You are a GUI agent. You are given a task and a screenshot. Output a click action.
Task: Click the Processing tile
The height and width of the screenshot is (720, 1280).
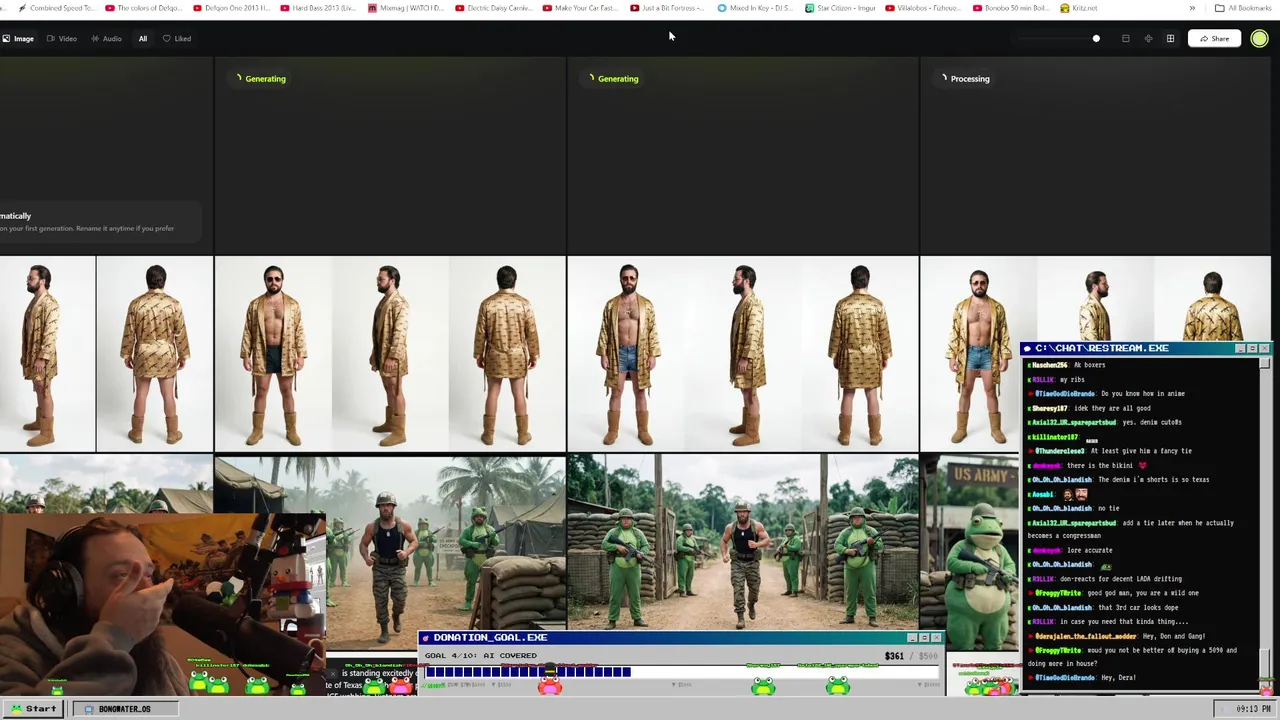click(x=1095, y=155)
